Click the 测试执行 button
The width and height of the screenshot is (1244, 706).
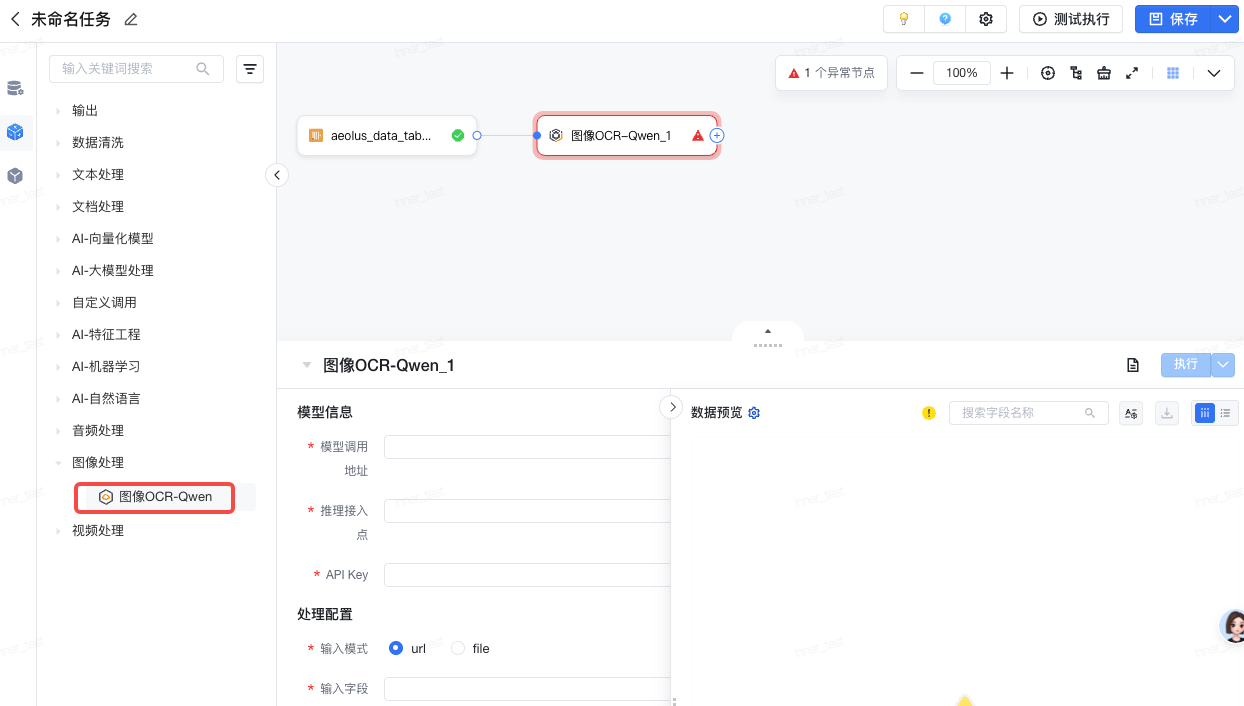pos(1071,19)
